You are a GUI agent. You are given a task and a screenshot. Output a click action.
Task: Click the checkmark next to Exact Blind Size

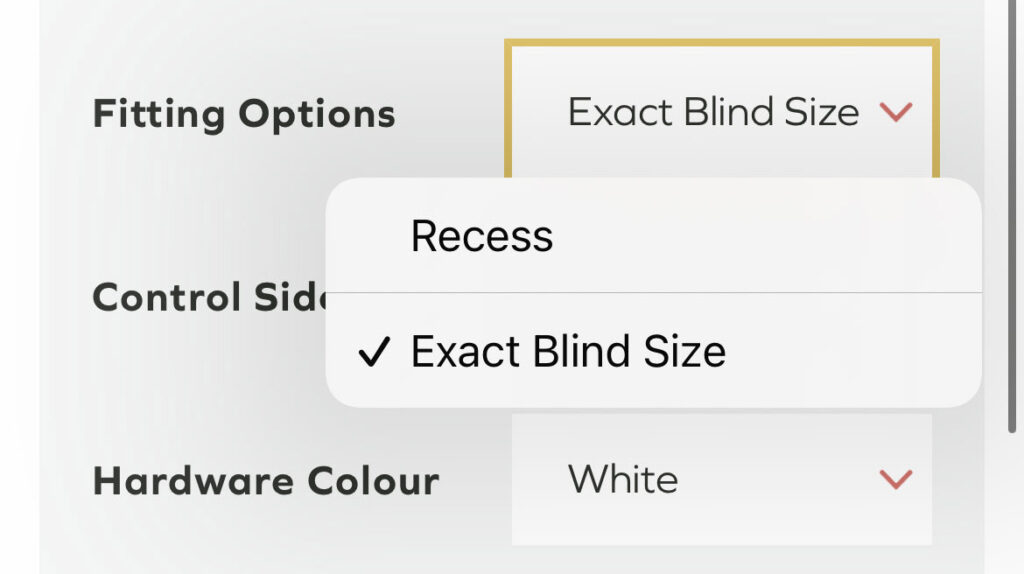373,352
